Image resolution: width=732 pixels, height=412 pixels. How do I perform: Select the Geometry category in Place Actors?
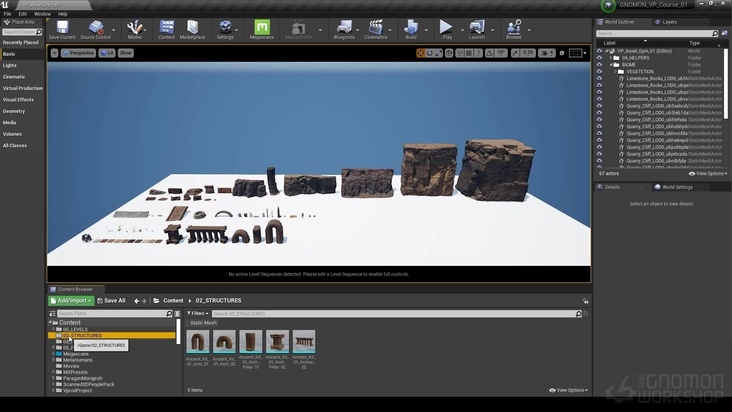coord(14,111)
